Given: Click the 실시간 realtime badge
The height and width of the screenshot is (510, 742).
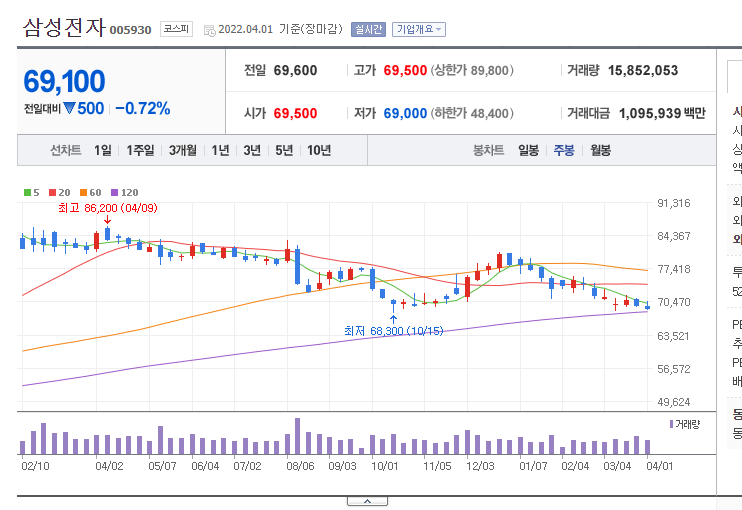Looking at the screenshot, I should pyautogui.click(x=368, y=29).
